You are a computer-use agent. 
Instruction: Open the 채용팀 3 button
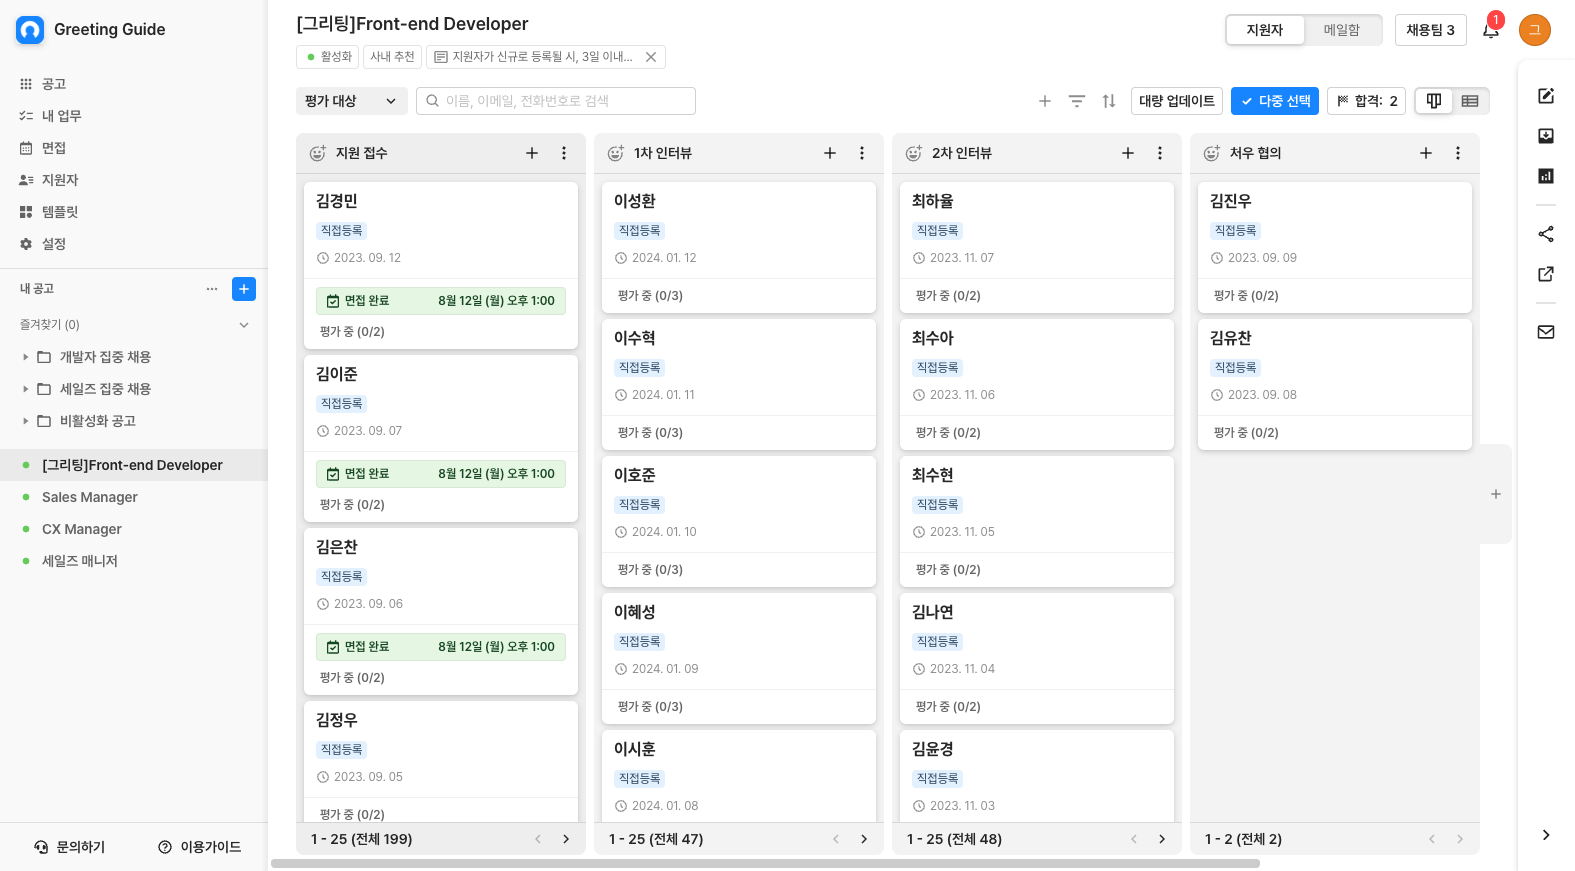[x=1430, y=30]
